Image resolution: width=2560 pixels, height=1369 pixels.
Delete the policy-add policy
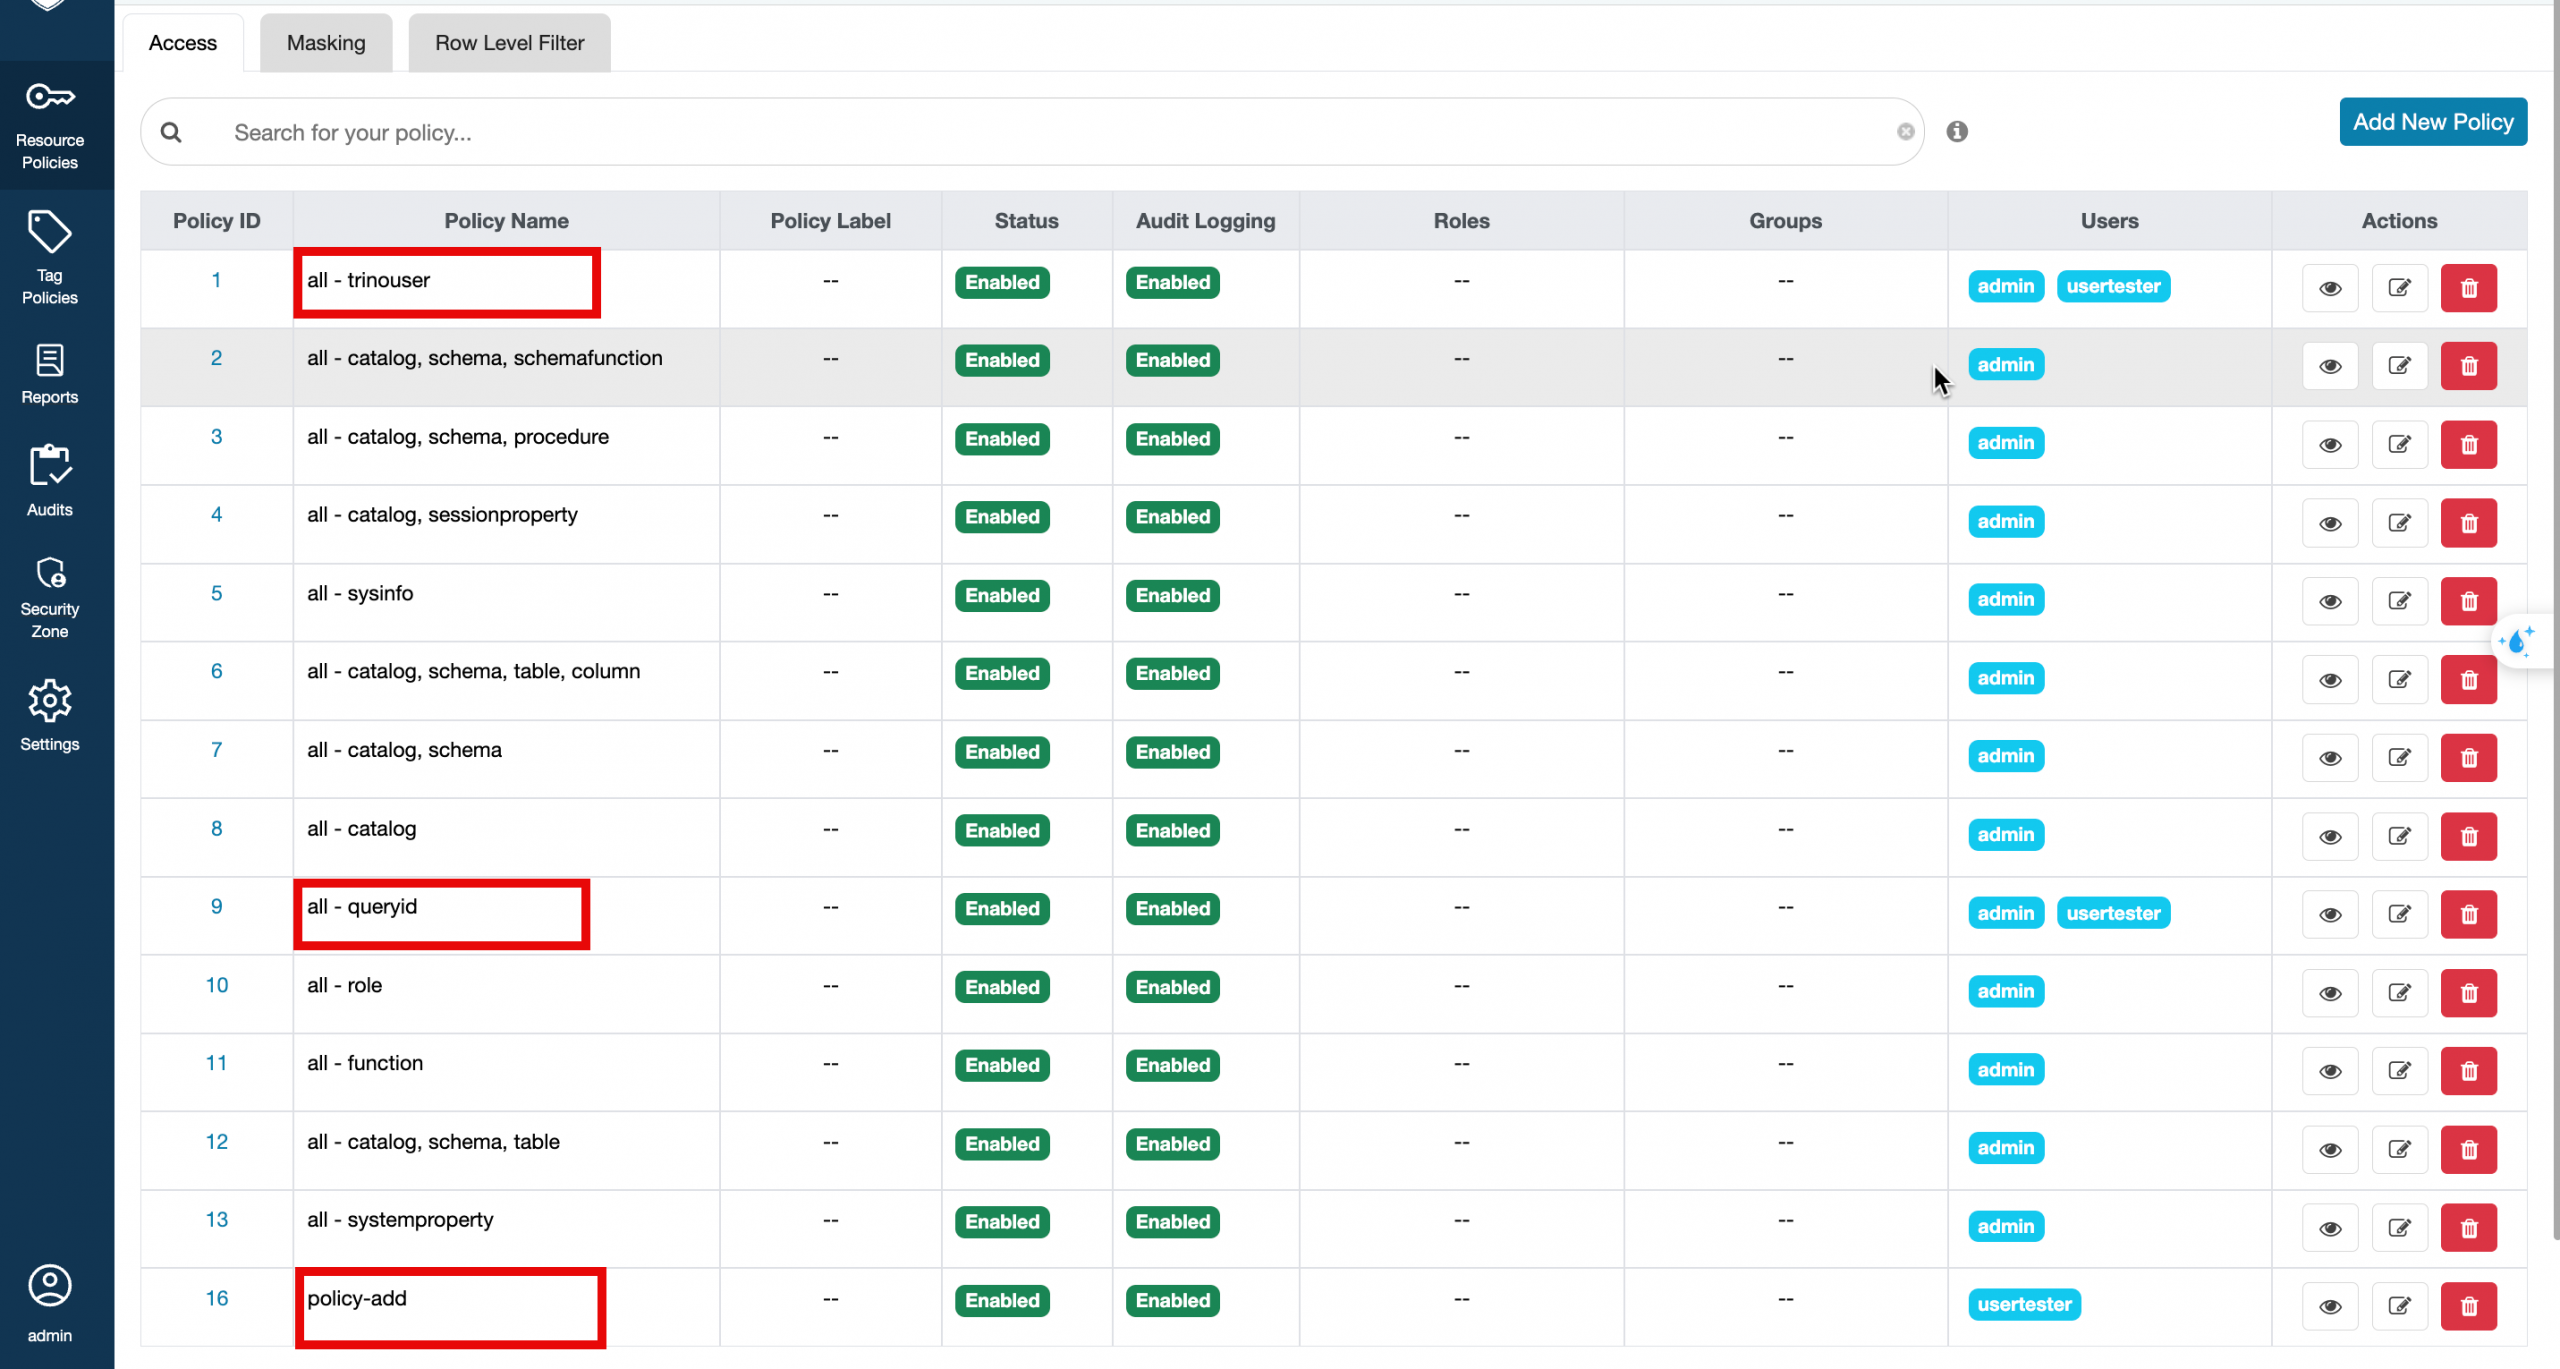click(2468, 1306)
